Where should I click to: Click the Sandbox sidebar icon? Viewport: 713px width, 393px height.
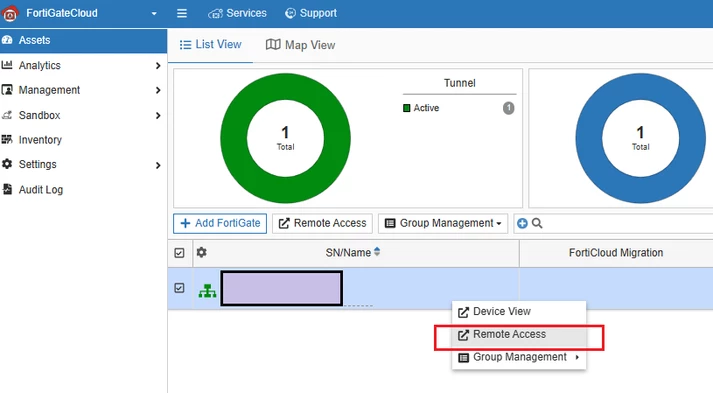(x=7, y=115)
